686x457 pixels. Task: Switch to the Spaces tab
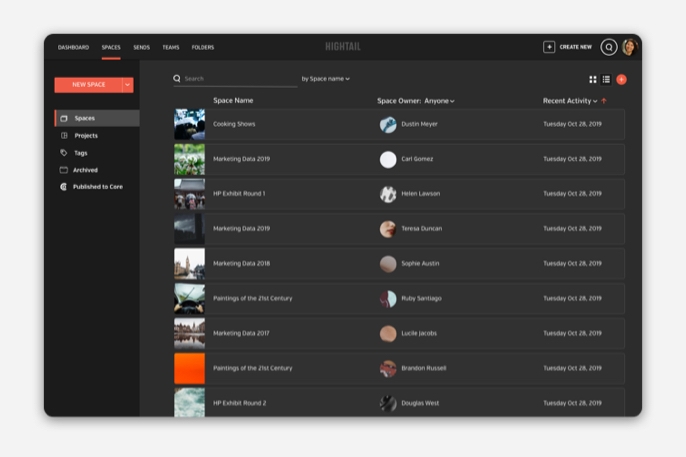(111, 47)
